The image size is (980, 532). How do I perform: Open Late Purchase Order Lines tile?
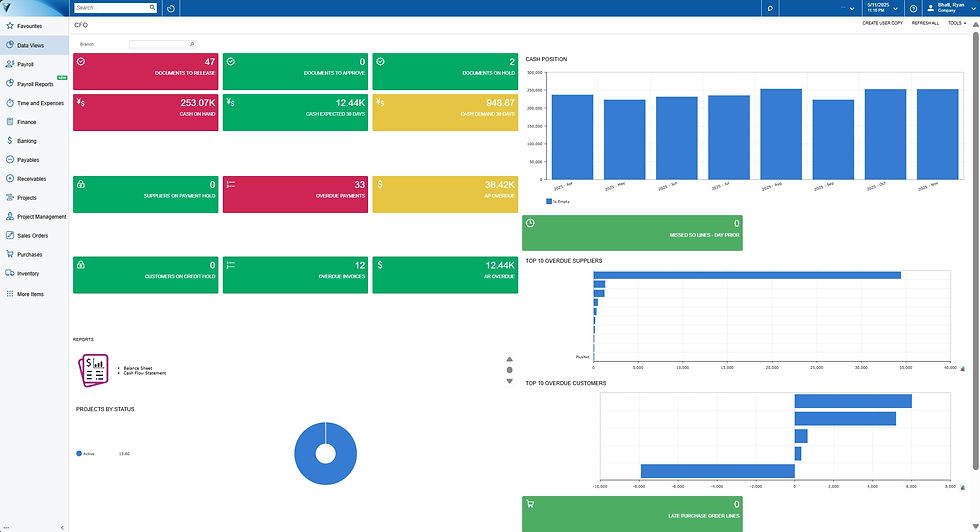tap(632, 514)
